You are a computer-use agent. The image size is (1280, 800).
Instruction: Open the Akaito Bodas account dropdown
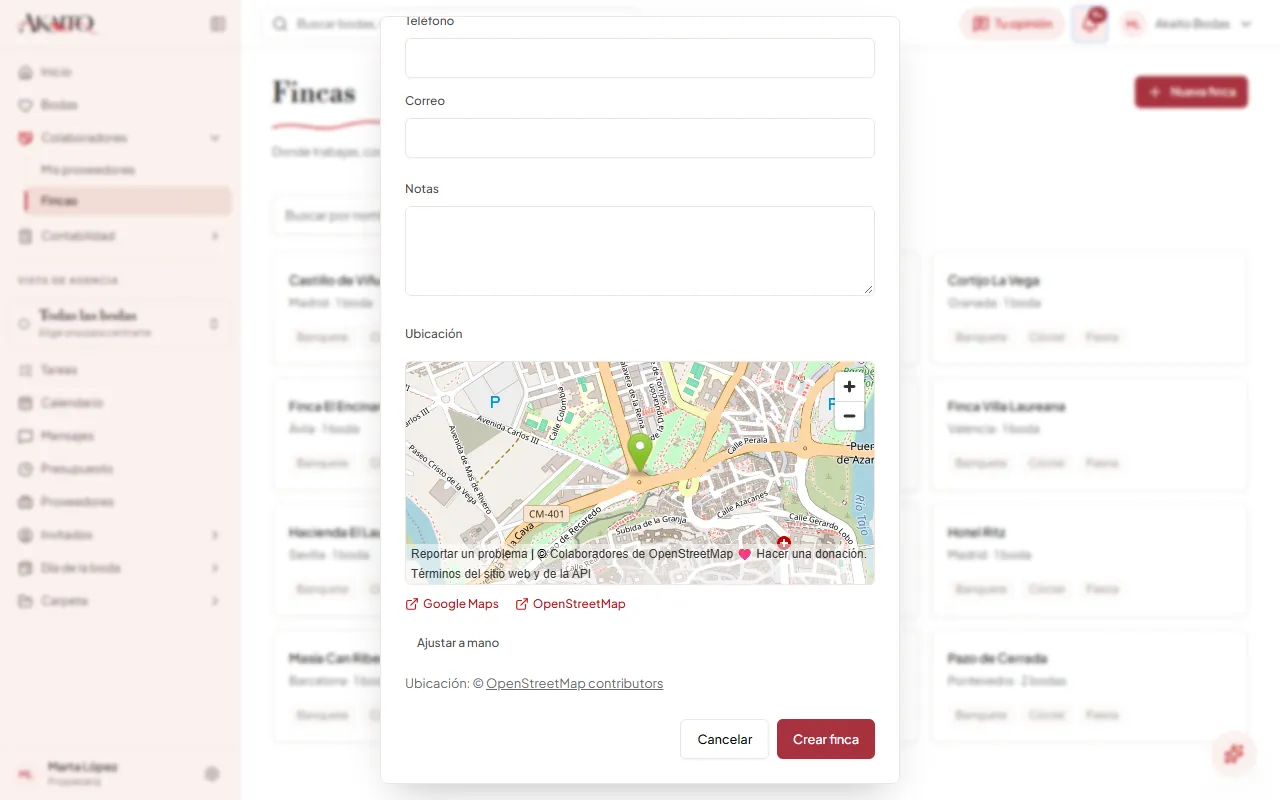click(1188, 24)
